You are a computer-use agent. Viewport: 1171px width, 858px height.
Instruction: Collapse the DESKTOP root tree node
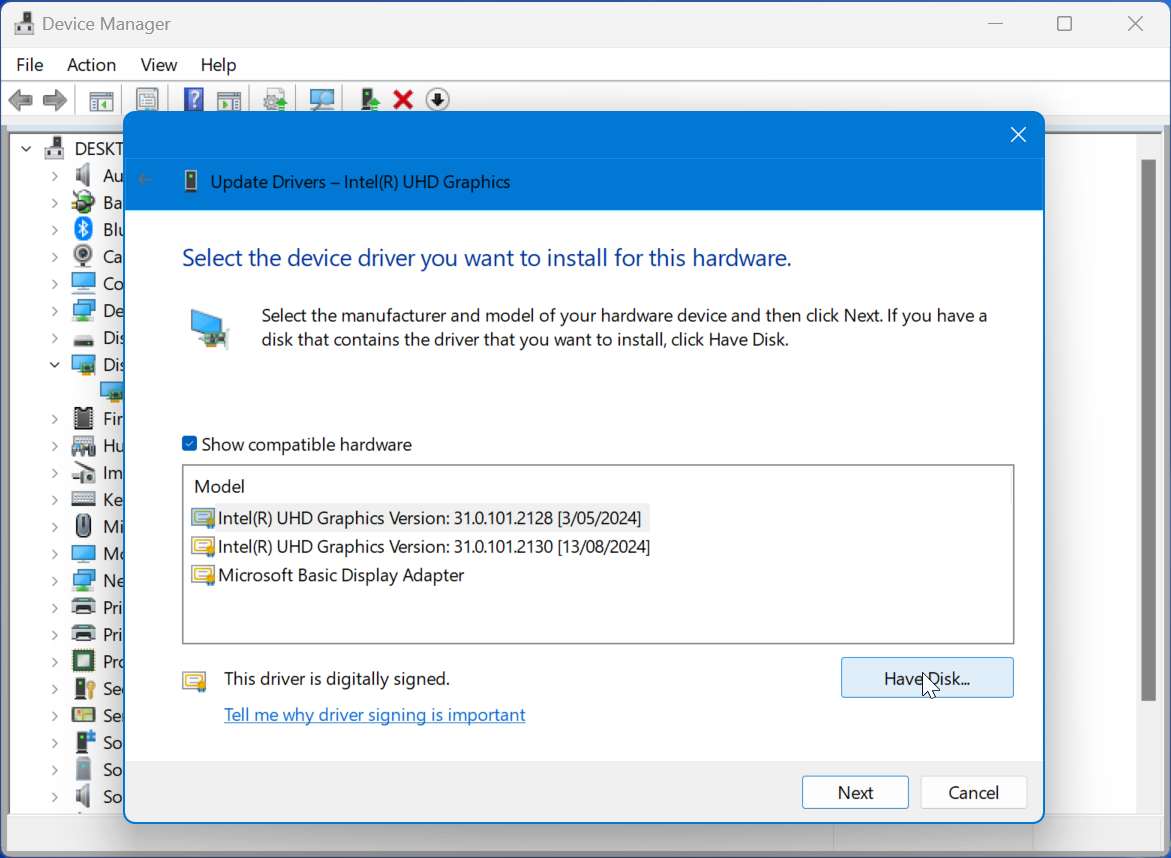click(x=26, y=149)
